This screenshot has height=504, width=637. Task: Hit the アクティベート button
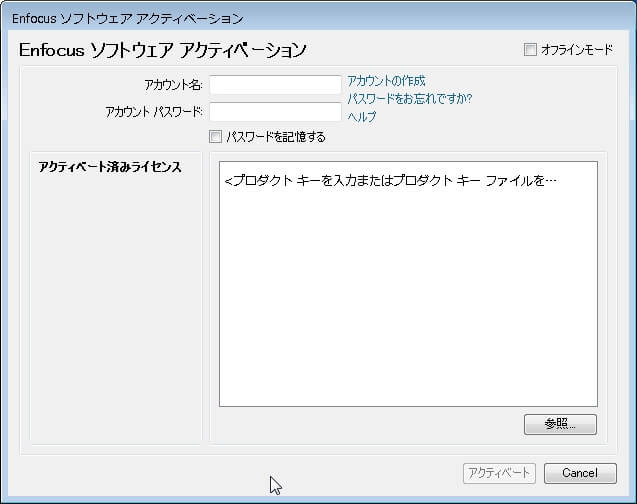pyautogui.click(x=499, y=473)
